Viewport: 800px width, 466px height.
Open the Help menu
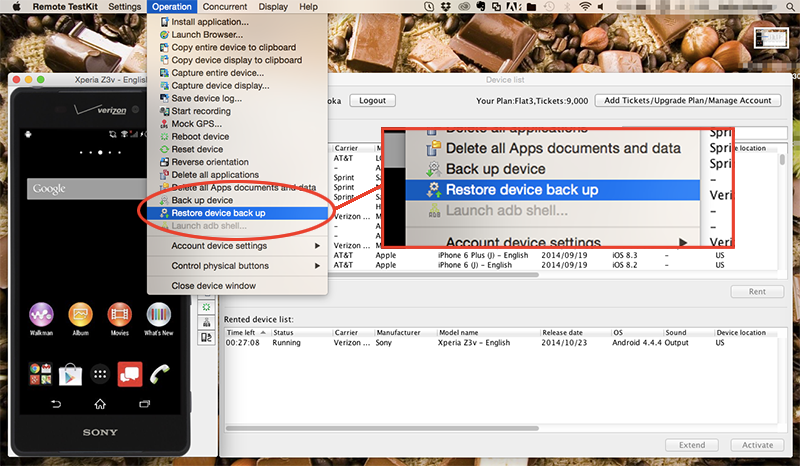click(x=308, y=7)
